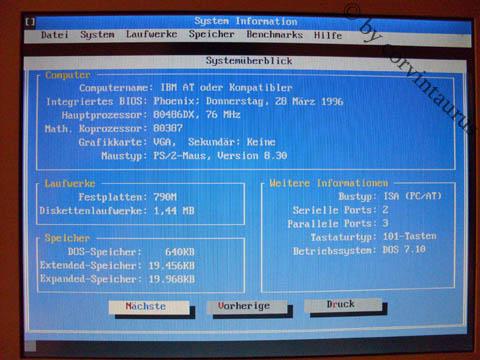
Task: Click the Maustyp label
Action: [x=124, y=156]
